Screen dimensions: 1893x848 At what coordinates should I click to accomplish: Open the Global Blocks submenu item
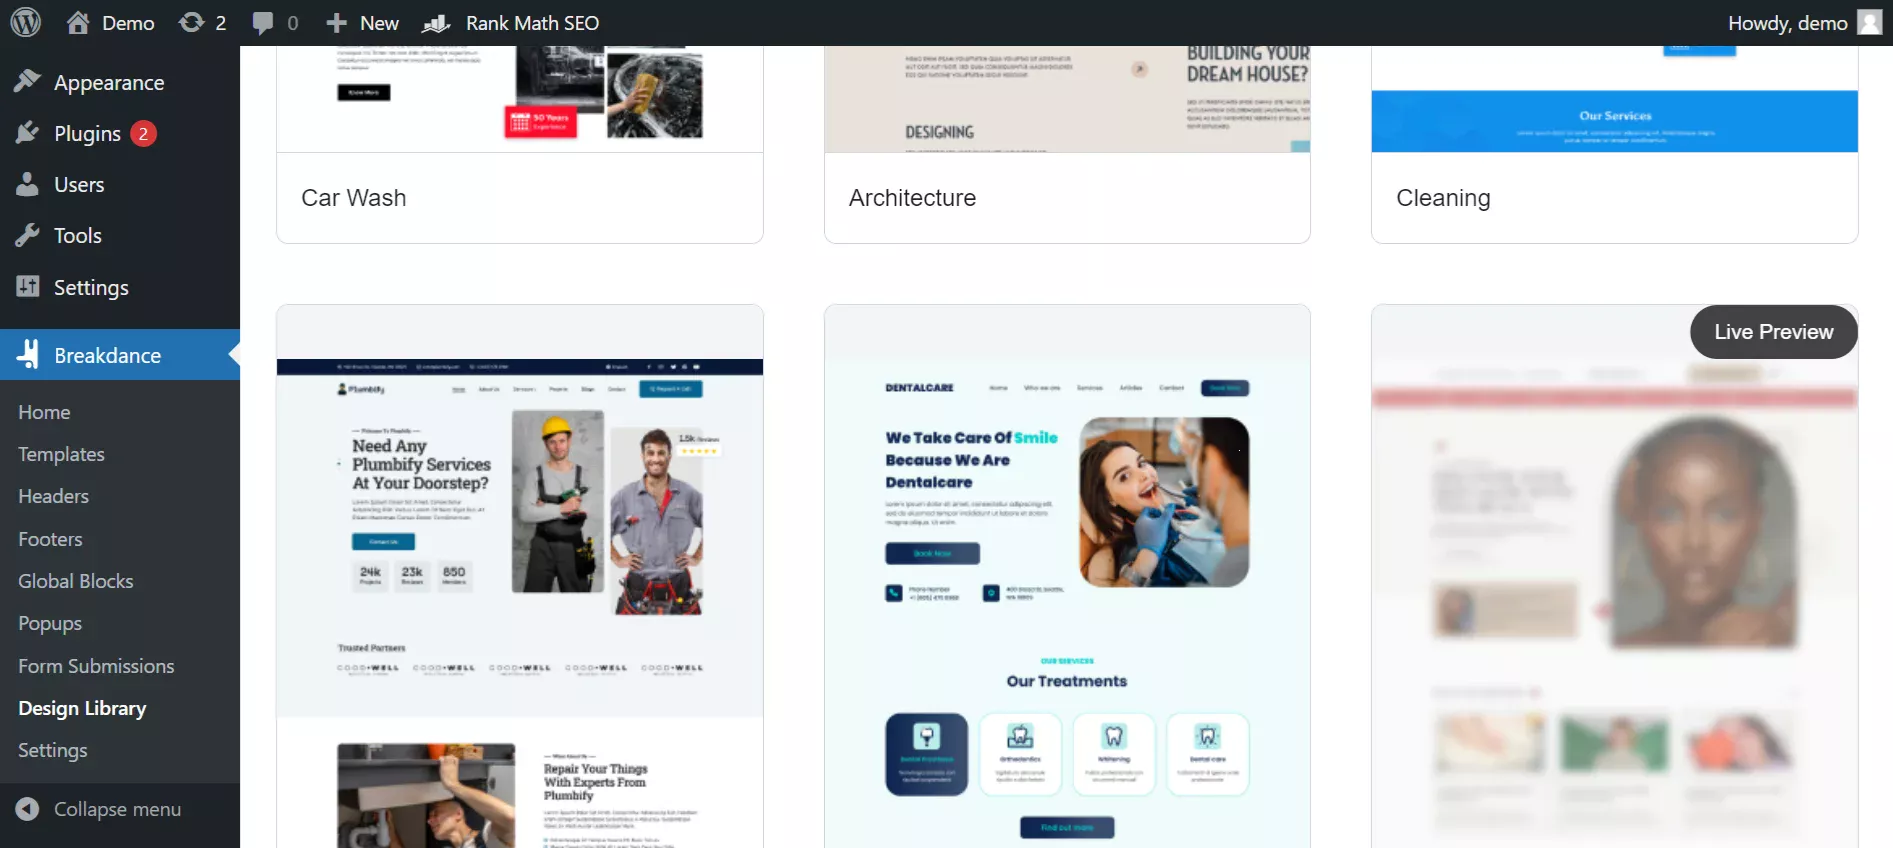coord(75,581)
